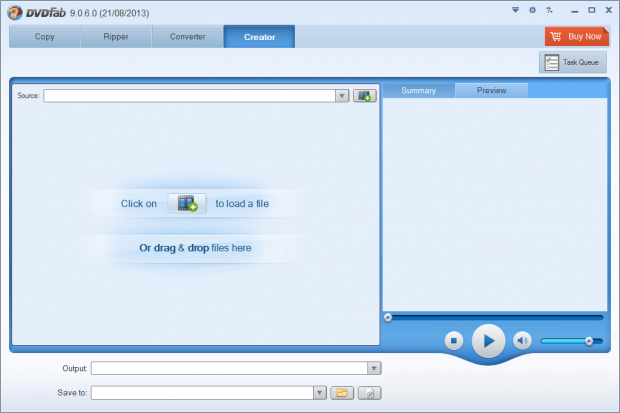
Task: Expand the Output dropdown list
Action: (x=374, y=368)
